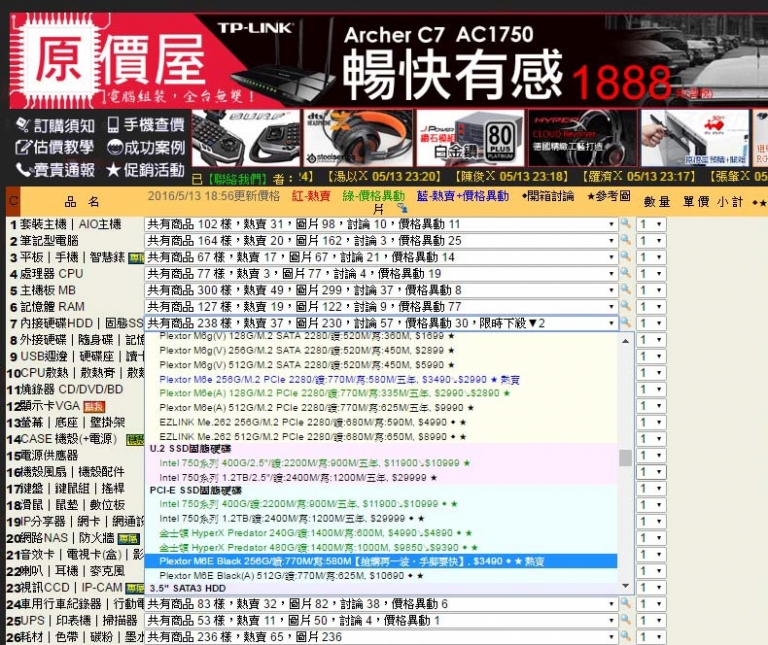Click search icon for UPS 印表機 row

[x=625, y=620]
